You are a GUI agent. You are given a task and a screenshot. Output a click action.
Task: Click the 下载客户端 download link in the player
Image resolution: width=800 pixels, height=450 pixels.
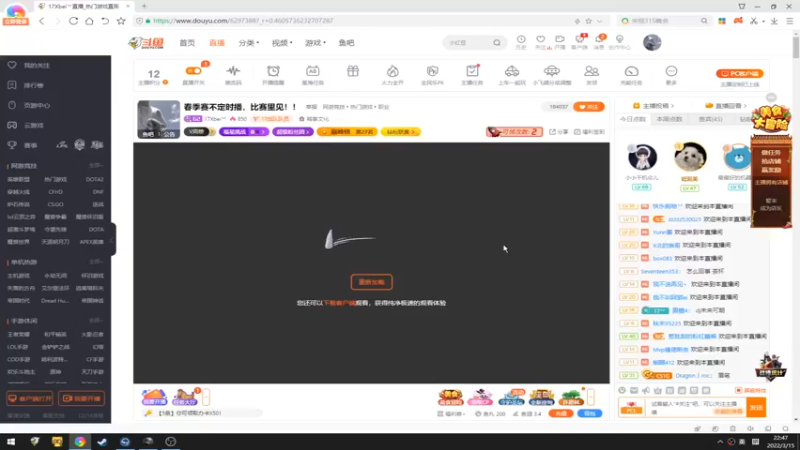339,303
